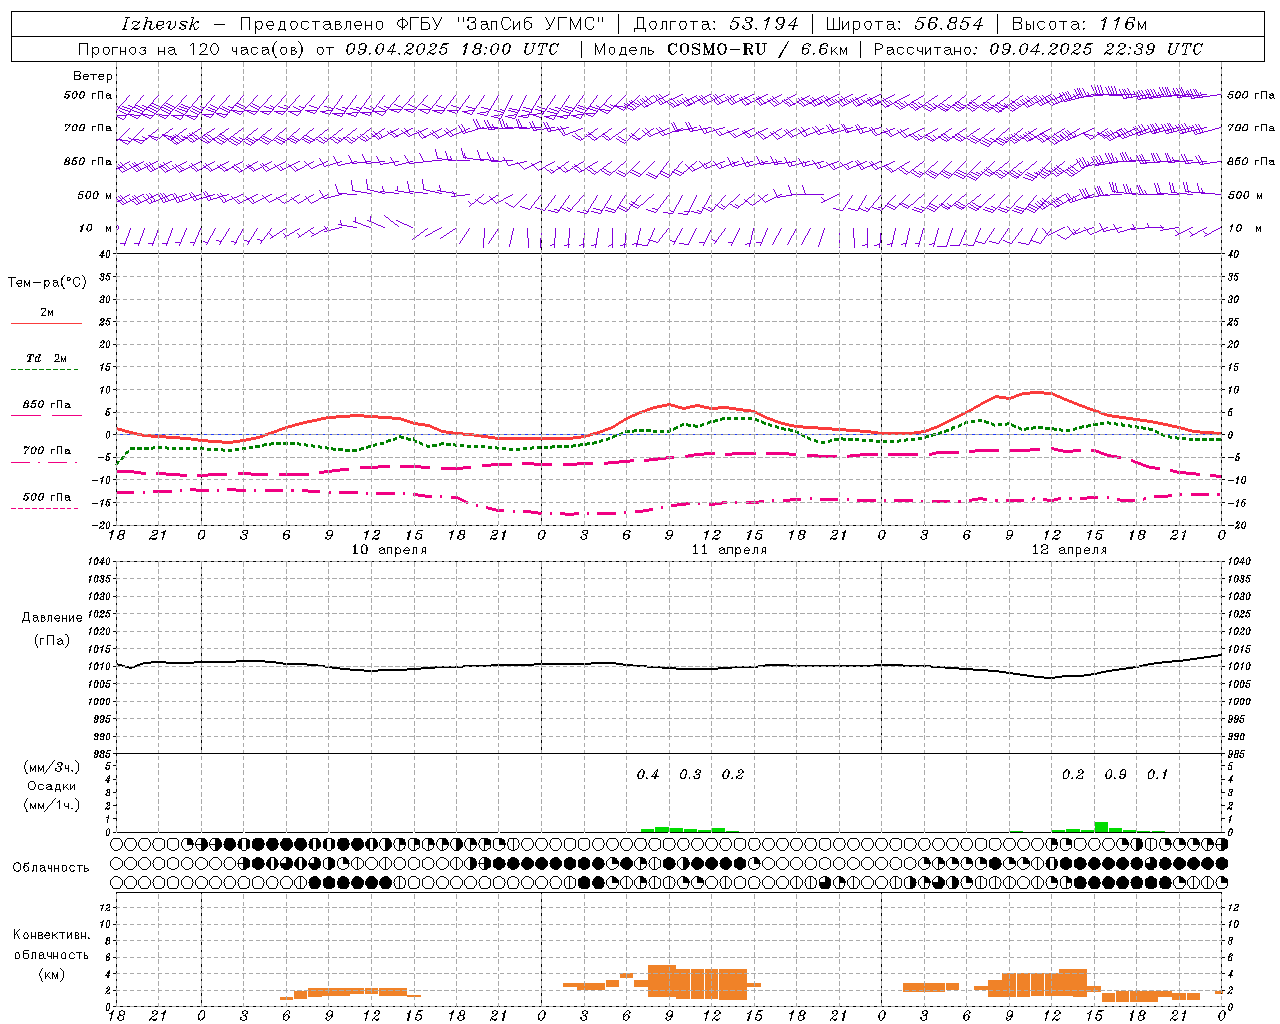Click the "Тем-ра(°C)" temperature panel label
Viewport: 1280px width, 1024px height.
tap(47, 283)
